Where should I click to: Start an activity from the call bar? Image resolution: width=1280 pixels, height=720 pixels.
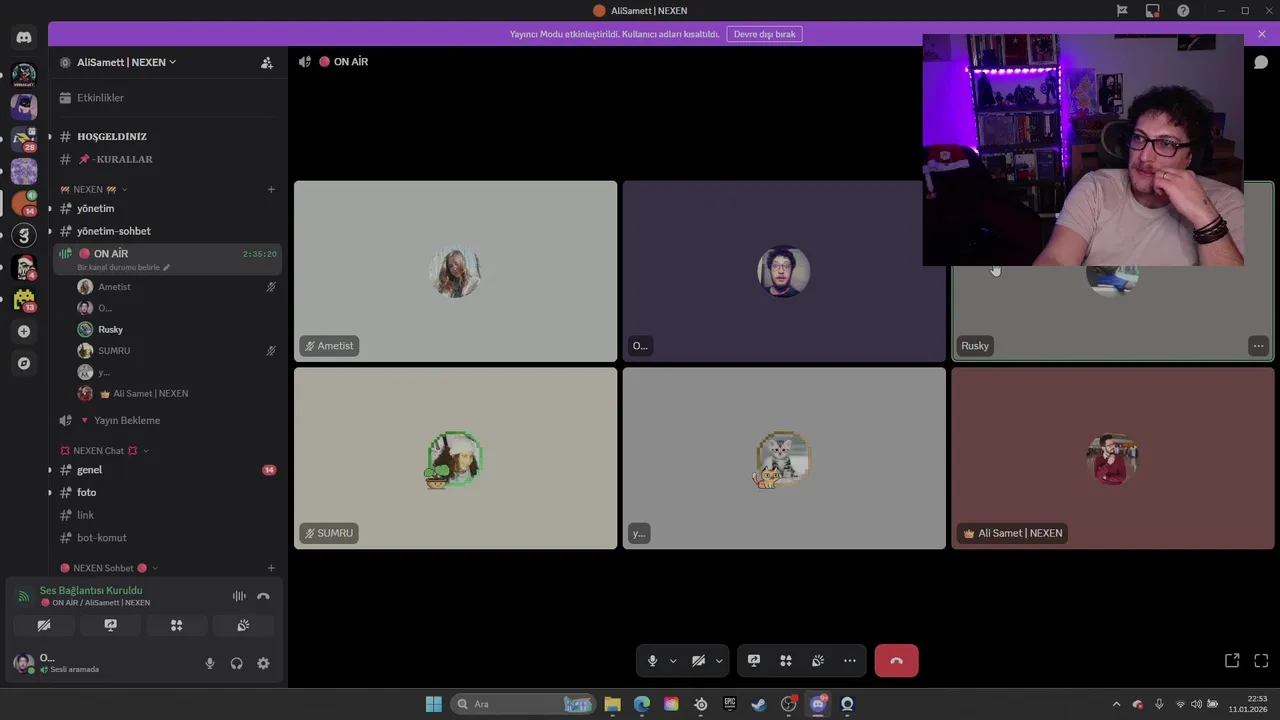click(x=786, y=661)
